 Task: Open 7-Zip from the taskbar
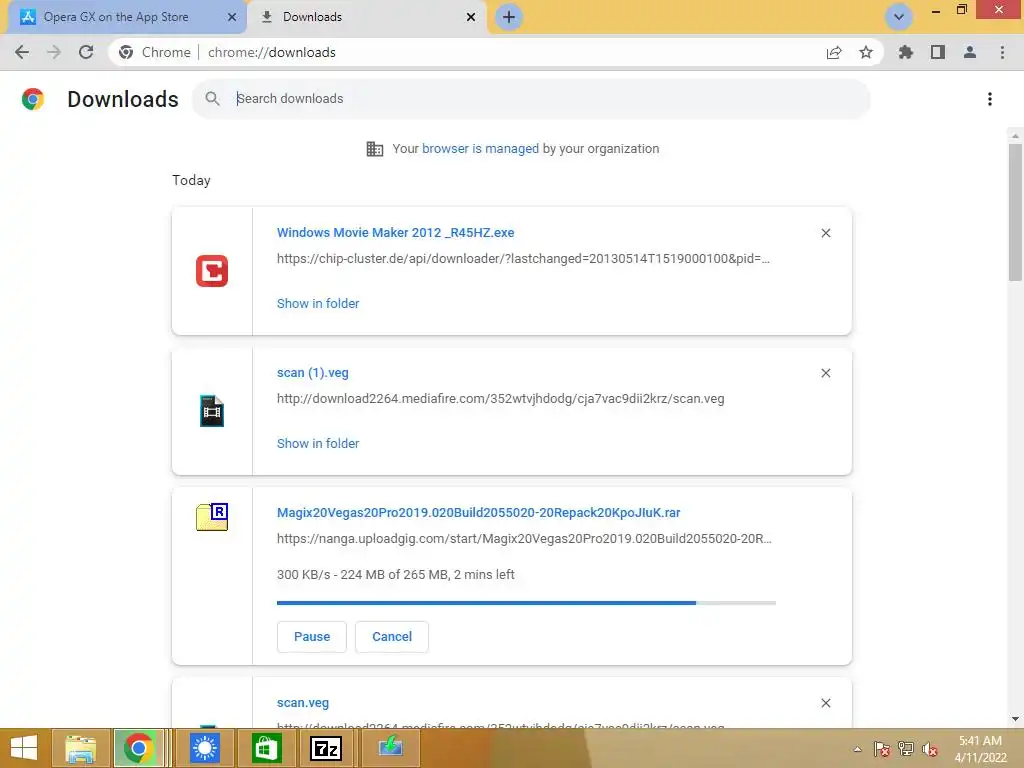(x=325, y=748)
